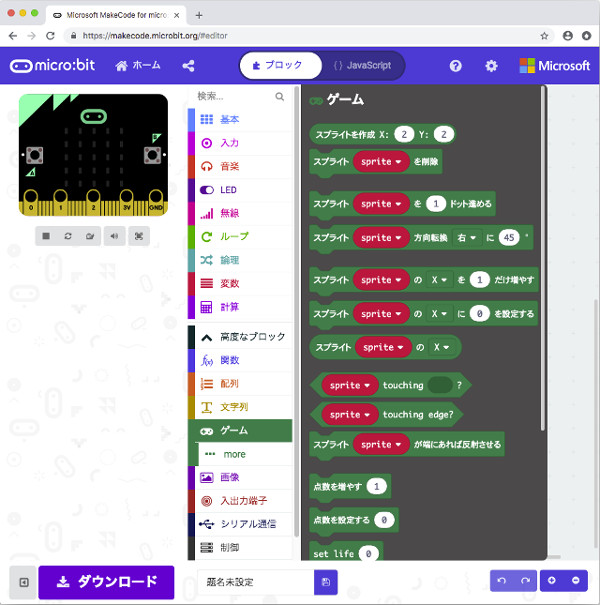Mute the simulator audio
The width and height of the screenshot is (600, 605).
click(x=114, y=236)
